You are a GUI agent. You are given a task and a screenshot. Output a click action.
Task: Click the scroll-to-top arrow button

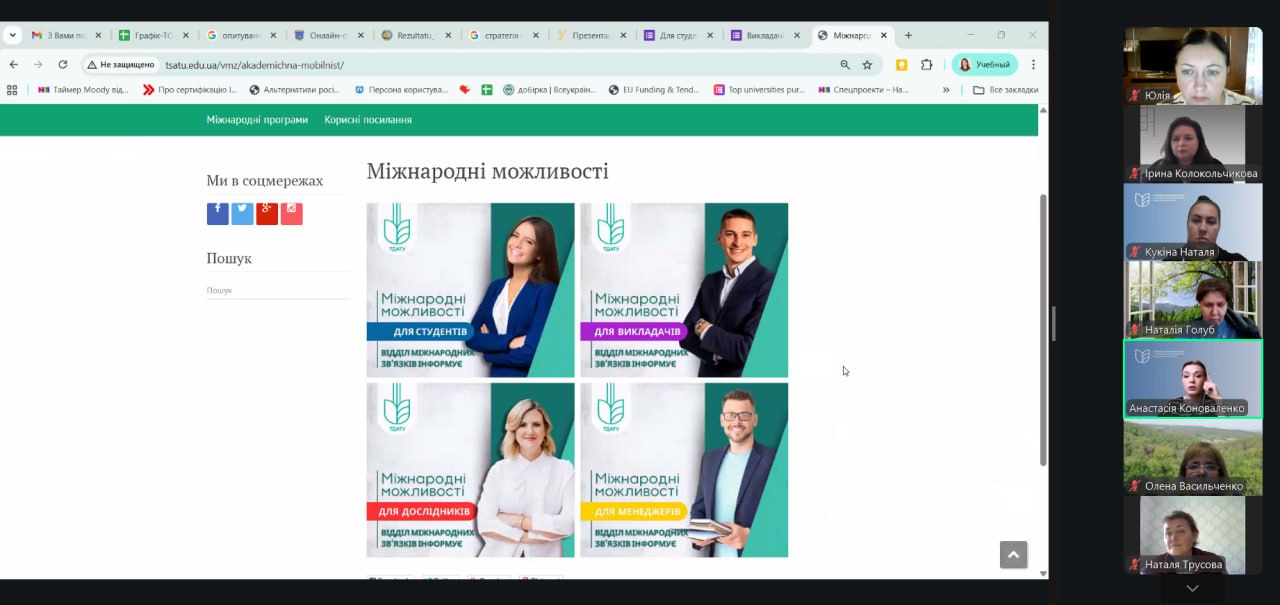1013,555
